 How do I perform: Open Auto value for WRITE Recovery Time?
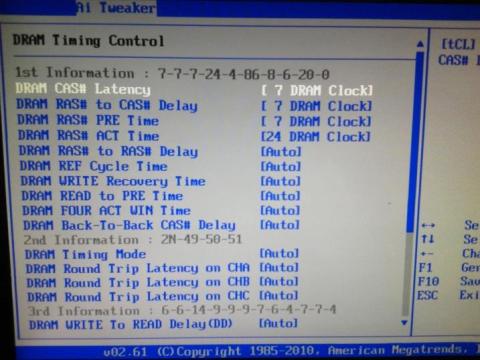click(280, 181)
